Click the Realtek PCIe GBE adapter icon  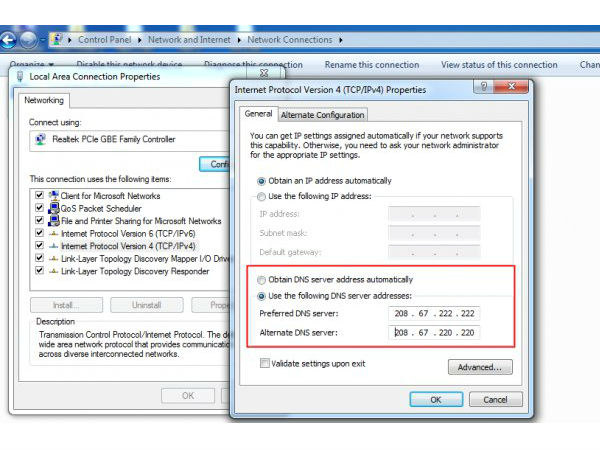[41, 140]
